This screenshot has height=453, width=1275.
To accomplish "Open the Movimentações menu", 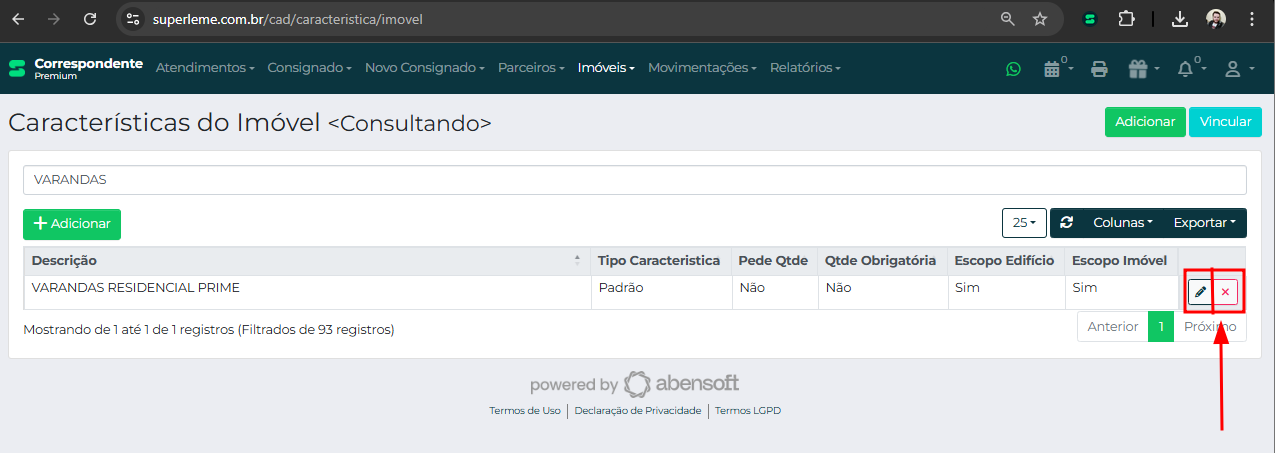I will click(703, 68).
